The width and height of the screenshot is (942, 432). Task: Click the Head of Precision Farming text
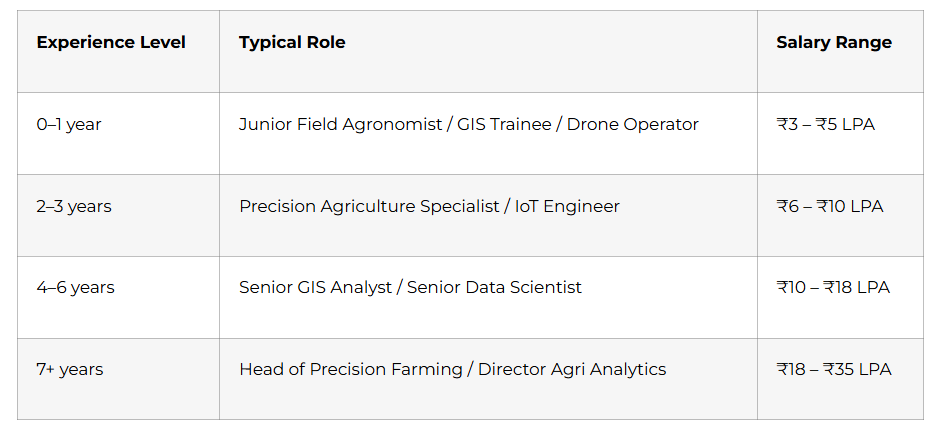[x=347, y=369]
